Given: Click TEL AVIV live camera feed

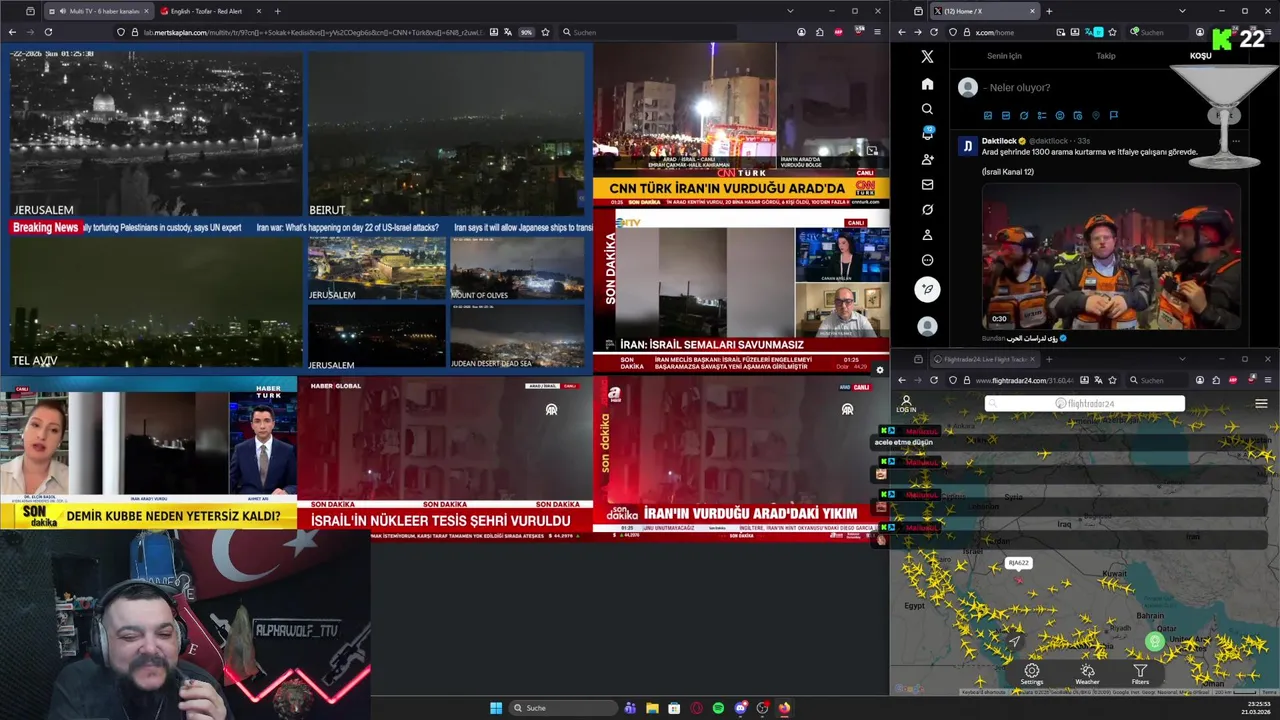Looking at the screenshot, I should (155, 302).
